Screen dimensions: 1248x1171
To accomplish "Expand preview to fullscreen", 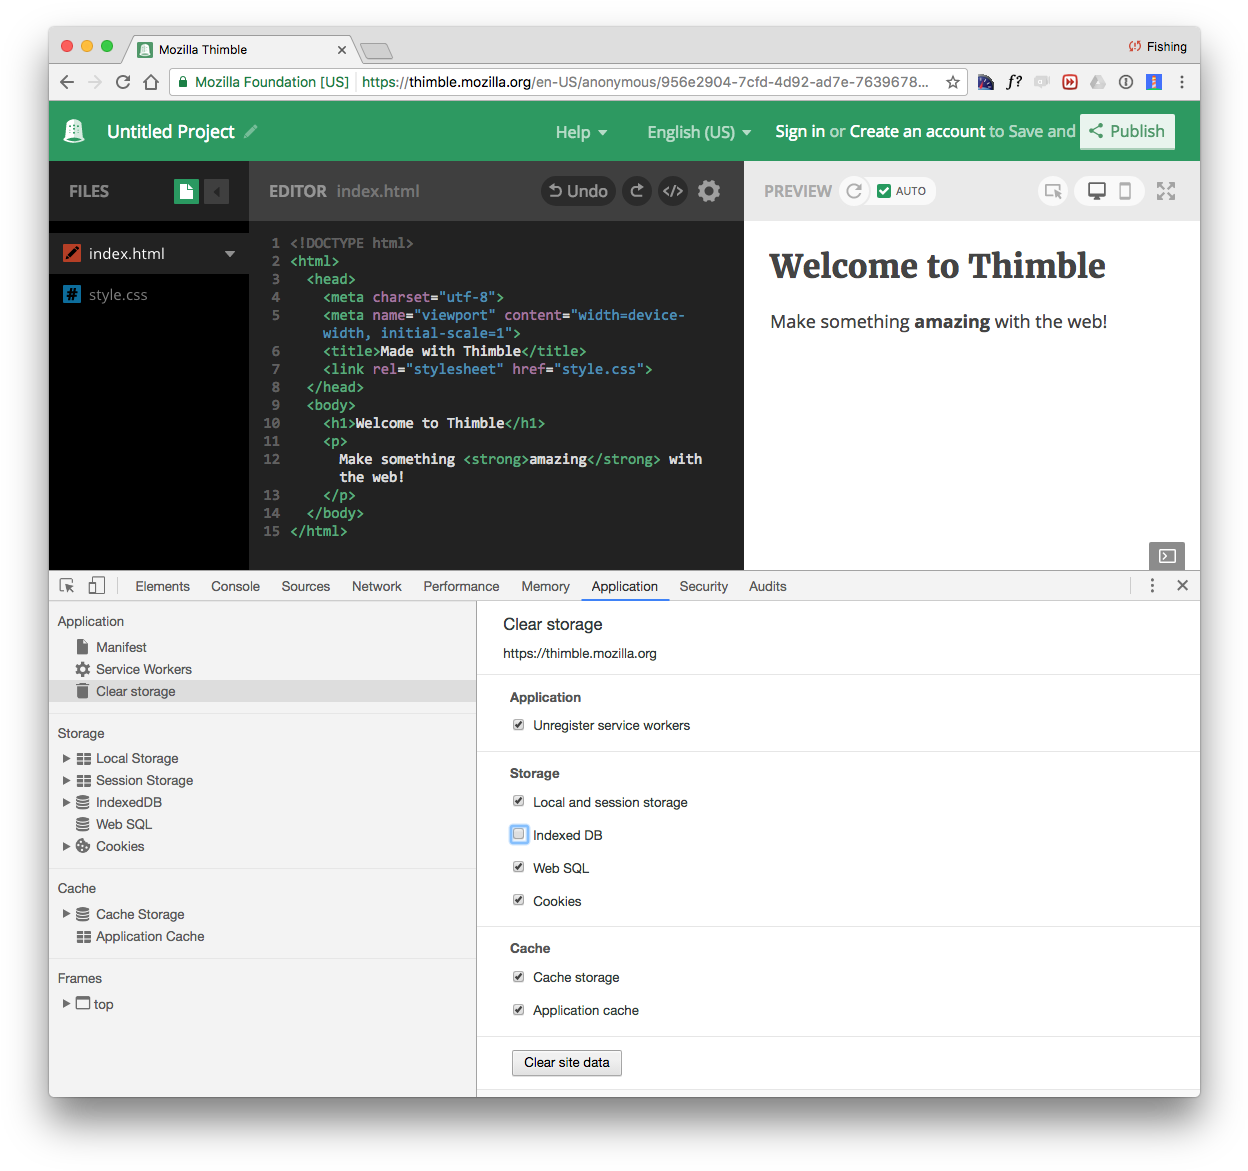I will [x=1166, y=191].
